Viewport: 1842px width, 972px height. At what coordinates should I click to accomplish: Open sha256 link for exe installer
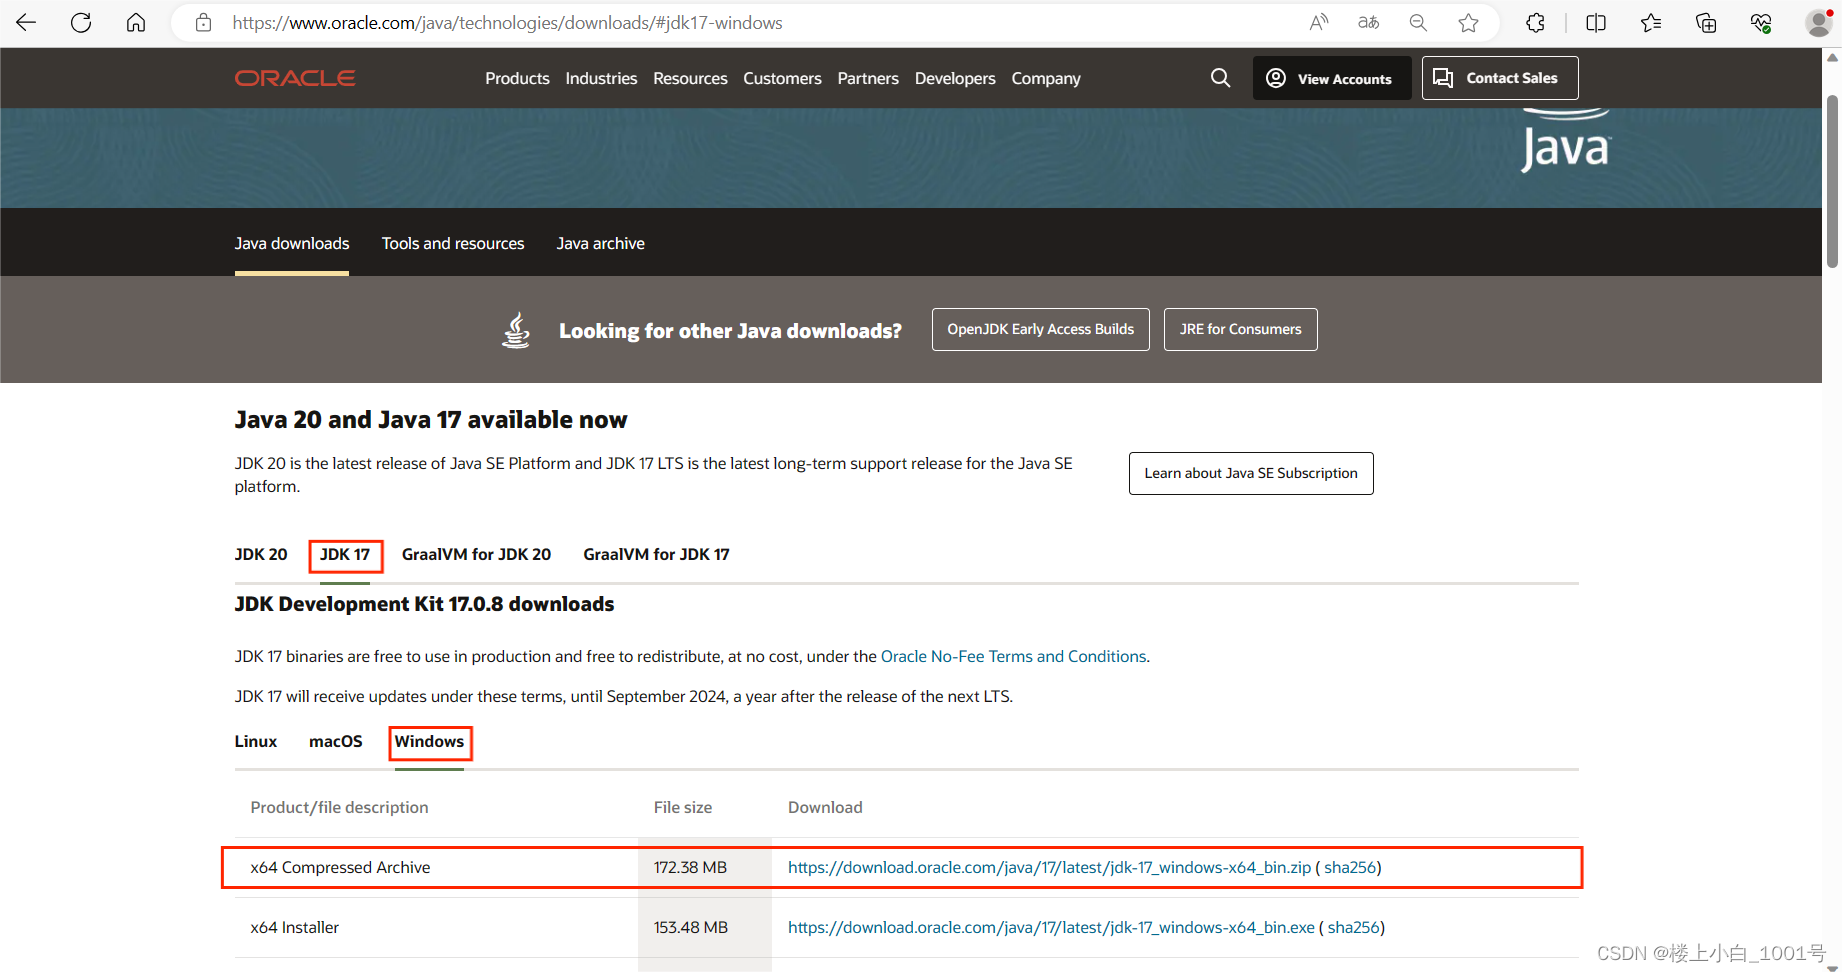coord(1354,927)
